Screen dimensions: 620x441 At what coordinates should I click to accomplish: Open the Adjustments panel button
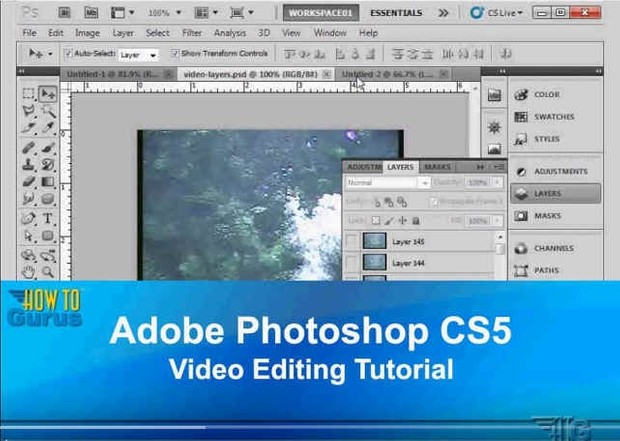coord(554,171)
